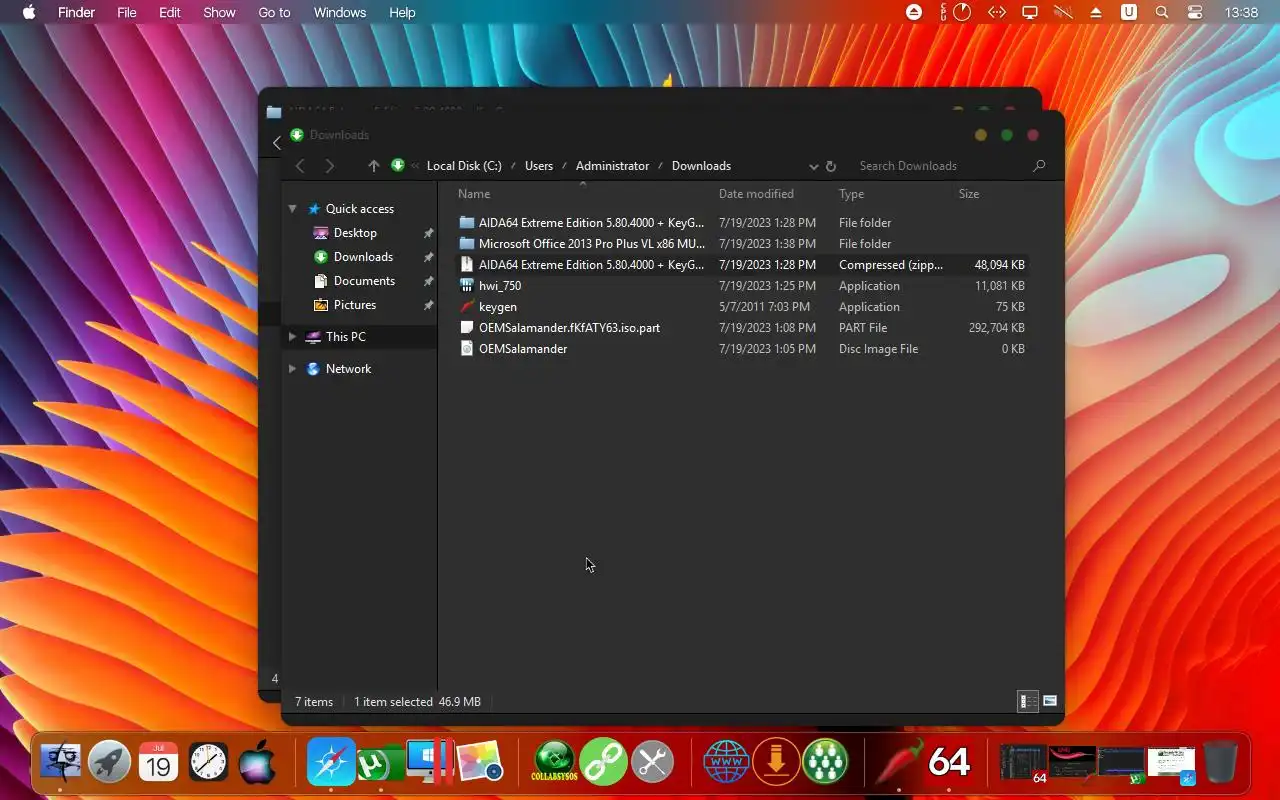
Task: Open the Clock icon in dock
Action: click(x=208, y=763)
